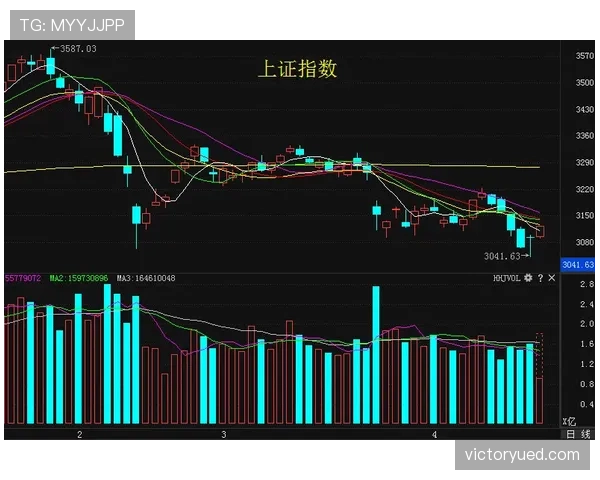Click the 3150 price axis label
600x480 pixels.
click(x=585, y=216)
